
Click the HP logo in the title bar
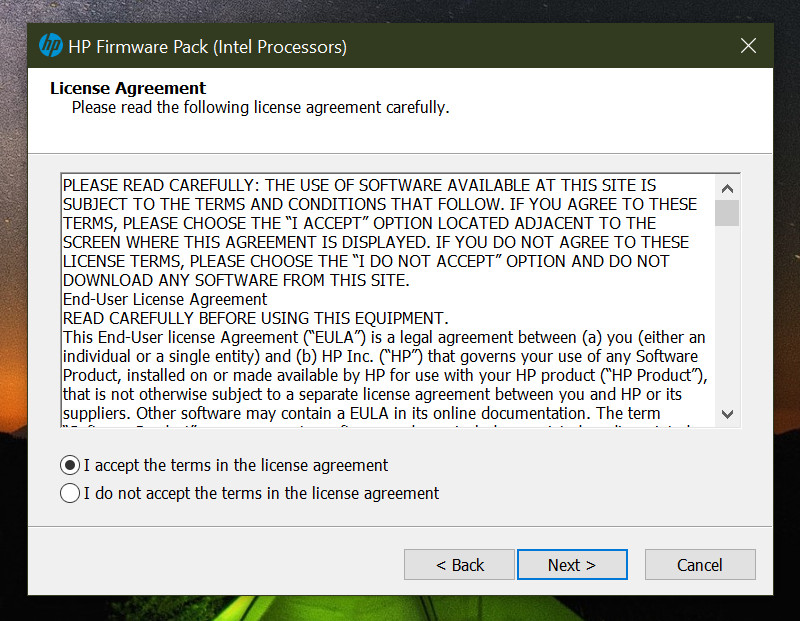[x=50, y=46]
